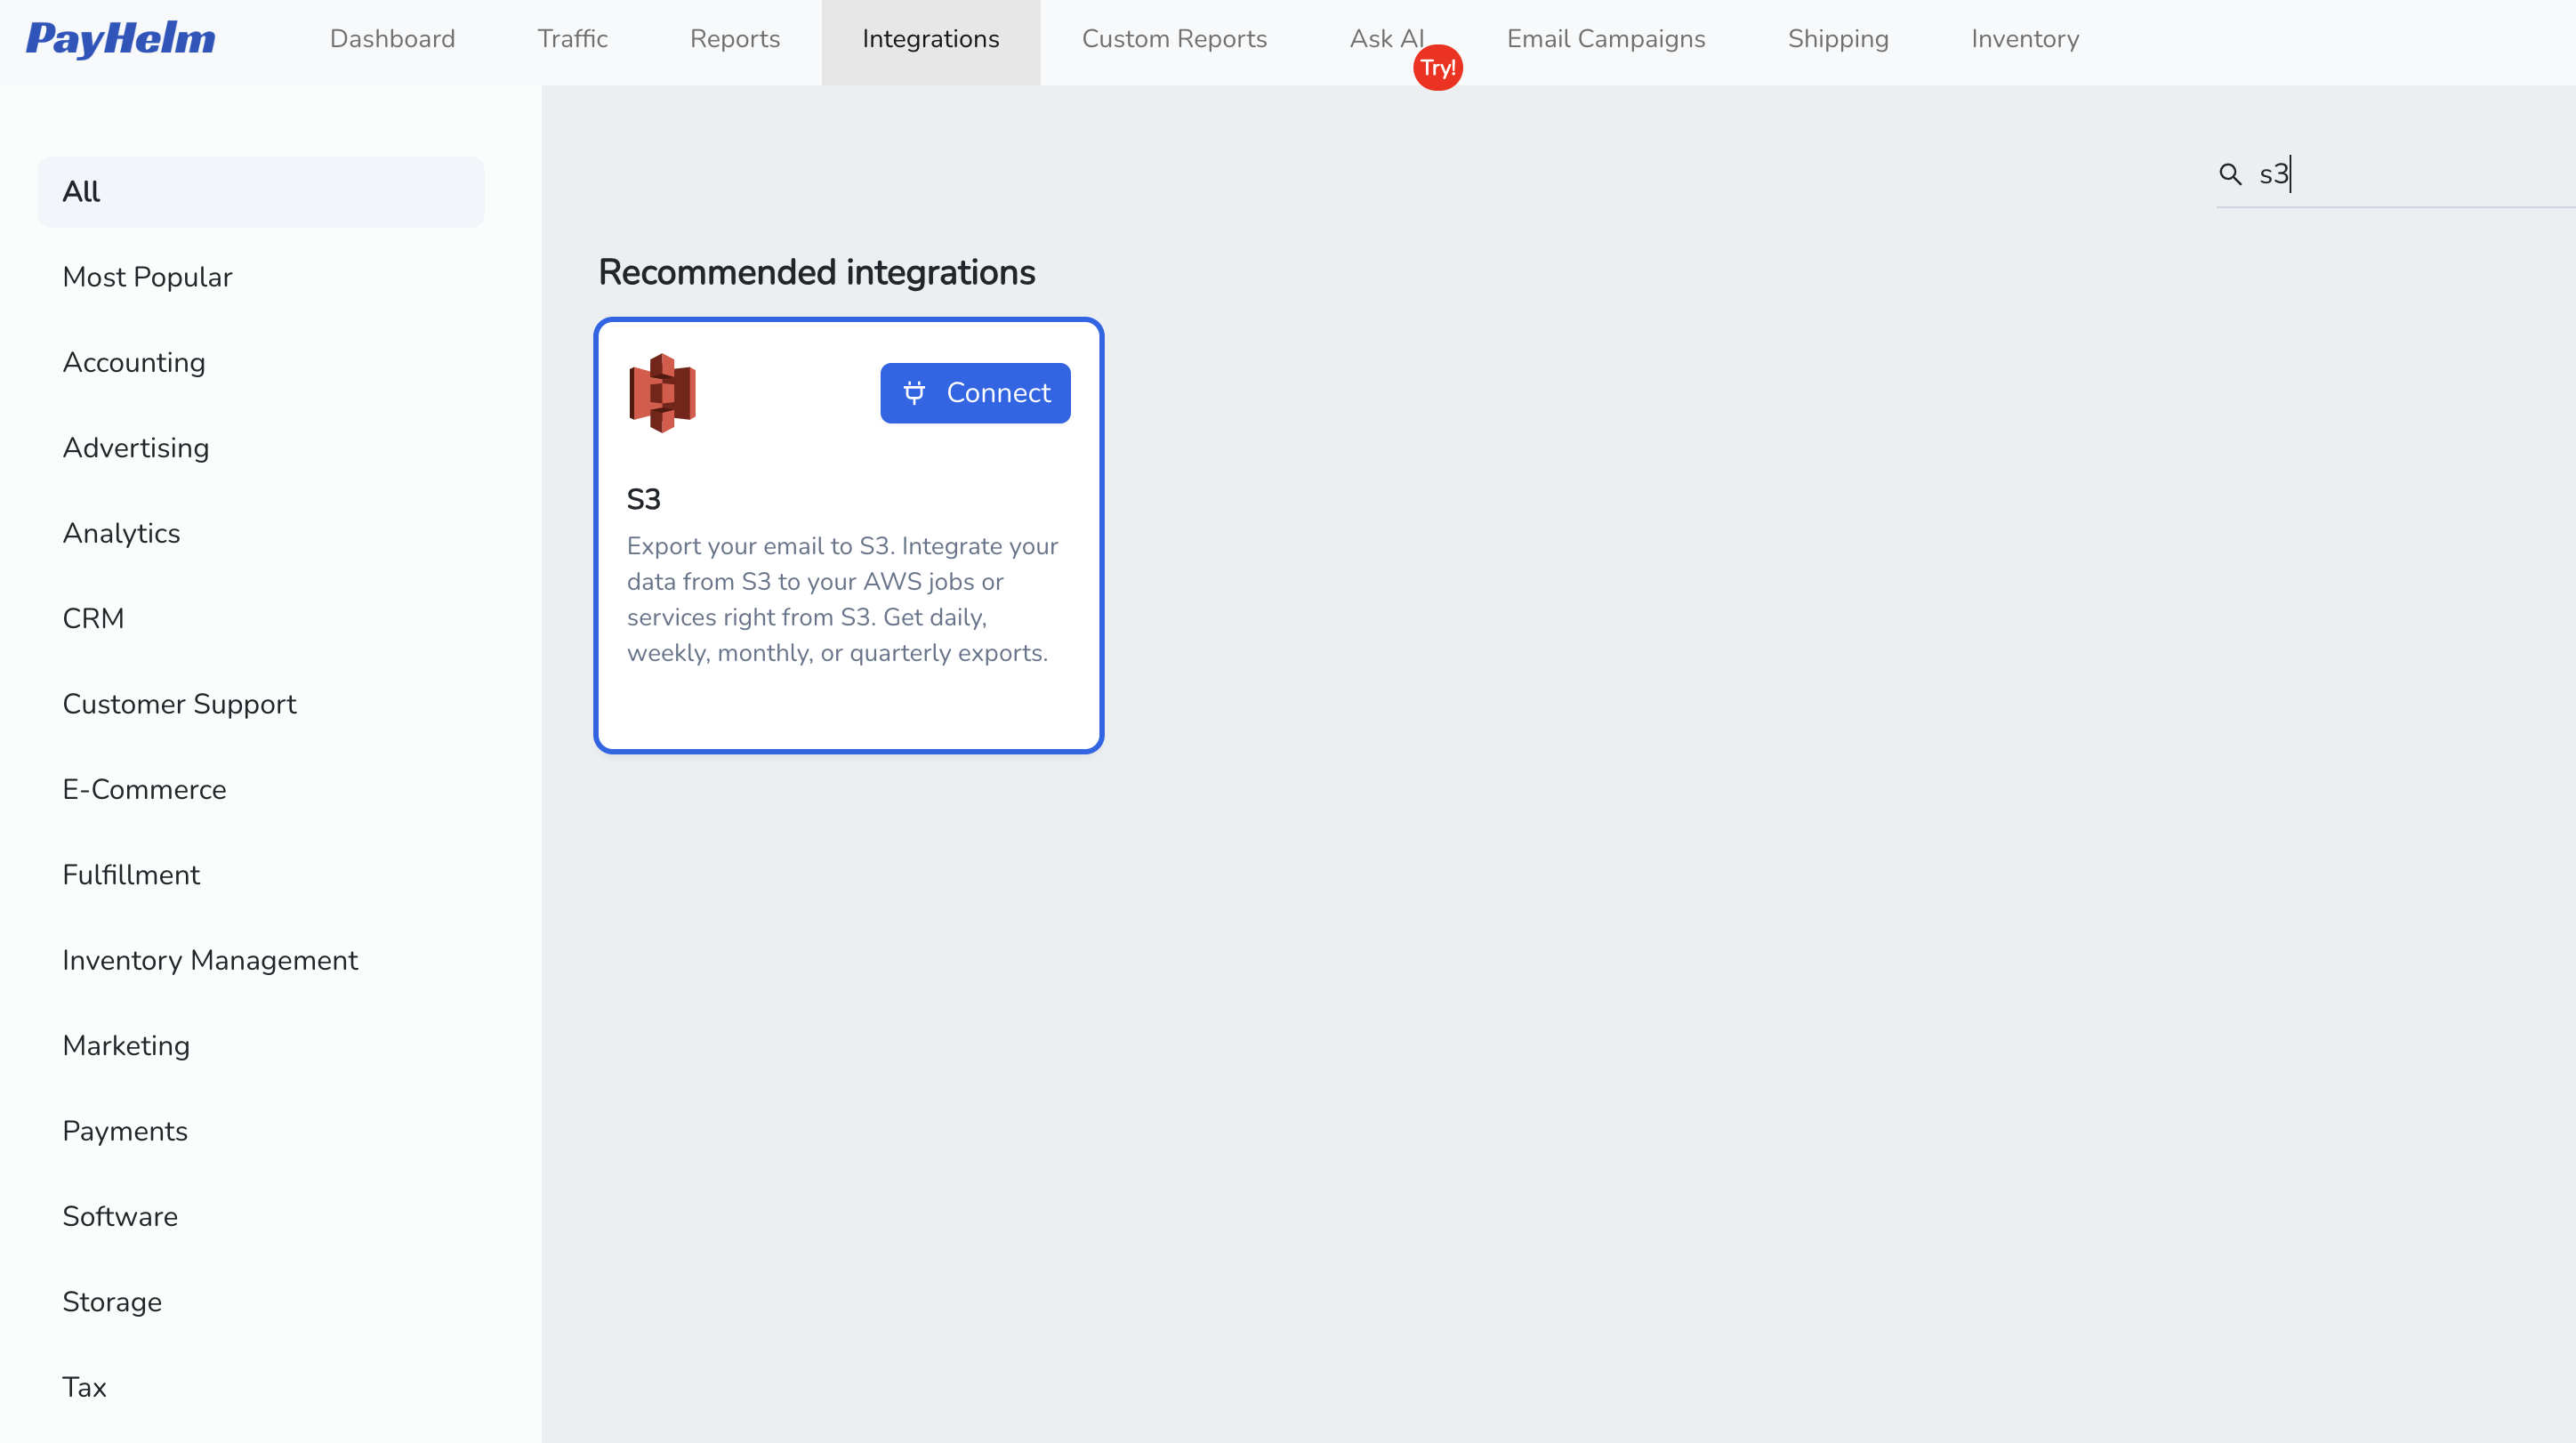The height and width of the screenshot is (1443, 2576).
Task: Launch Ask AI
Action: click(x=1386, y=39)
